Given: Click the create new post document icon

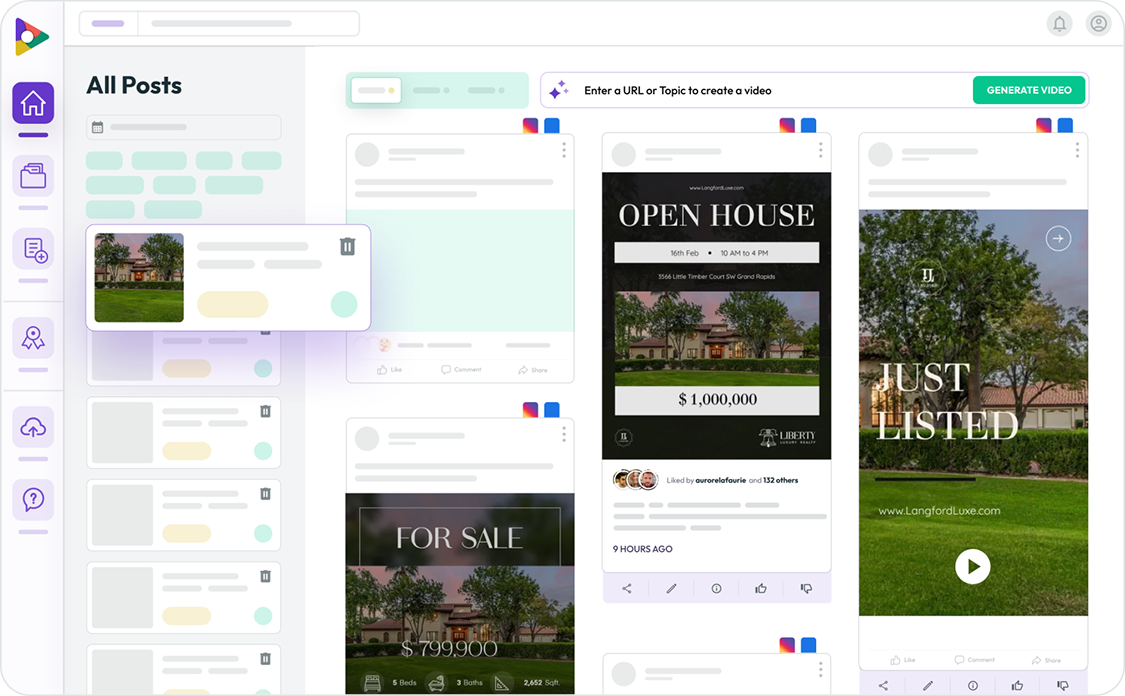Looking at the screenshot, I should click(33, 250).
